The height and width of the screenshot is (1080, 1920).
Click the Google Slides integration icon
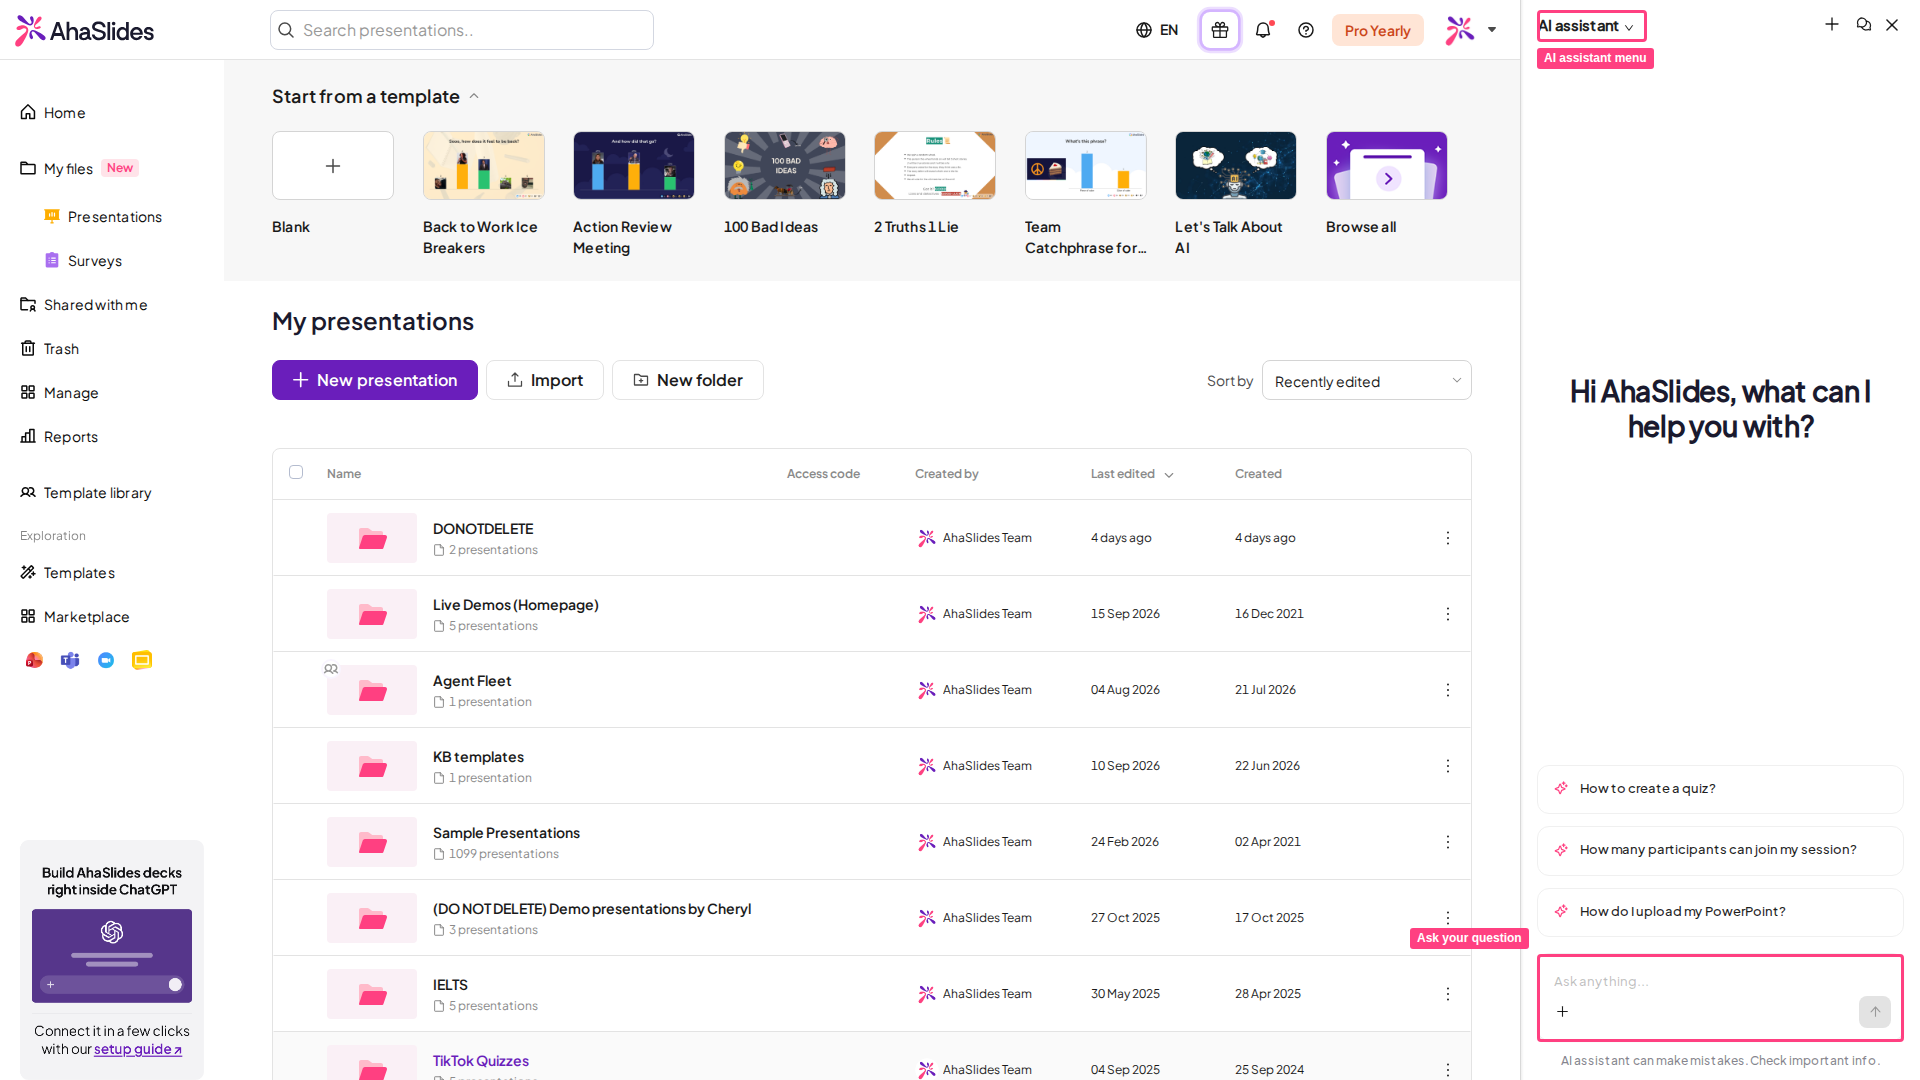(142, 660)
